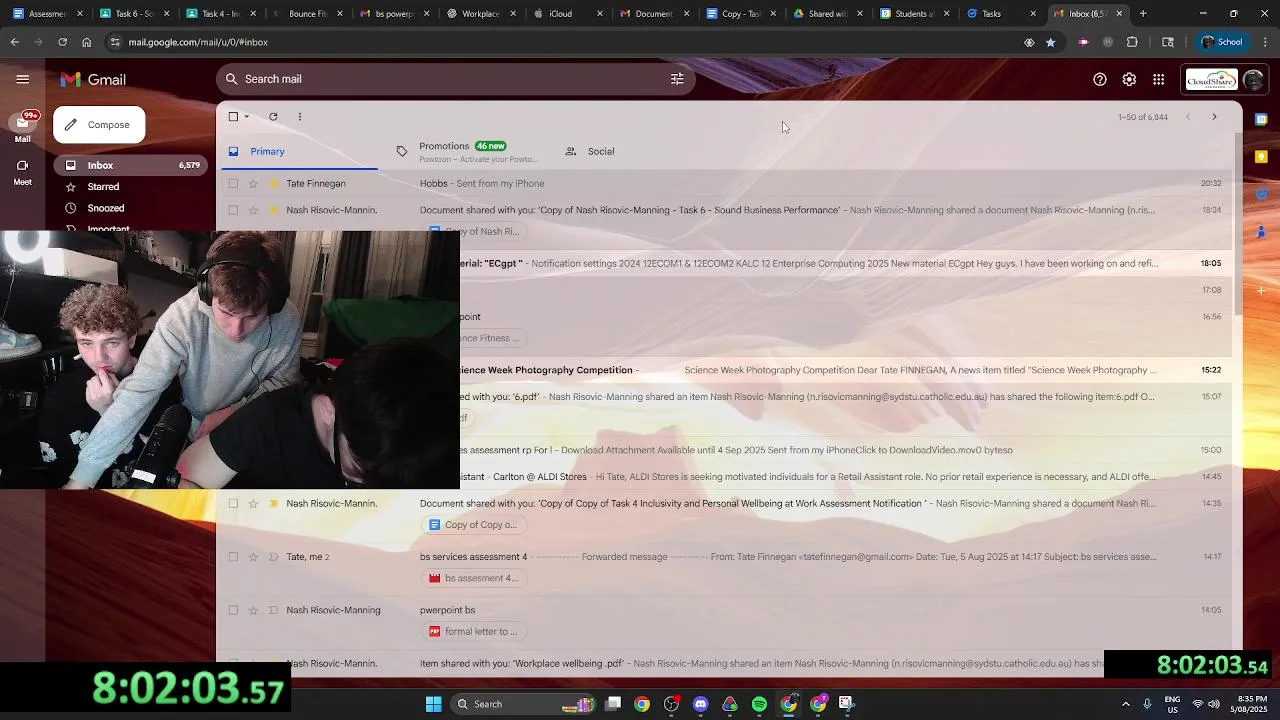Bookmark this page with the star icon

[1050, 42]
